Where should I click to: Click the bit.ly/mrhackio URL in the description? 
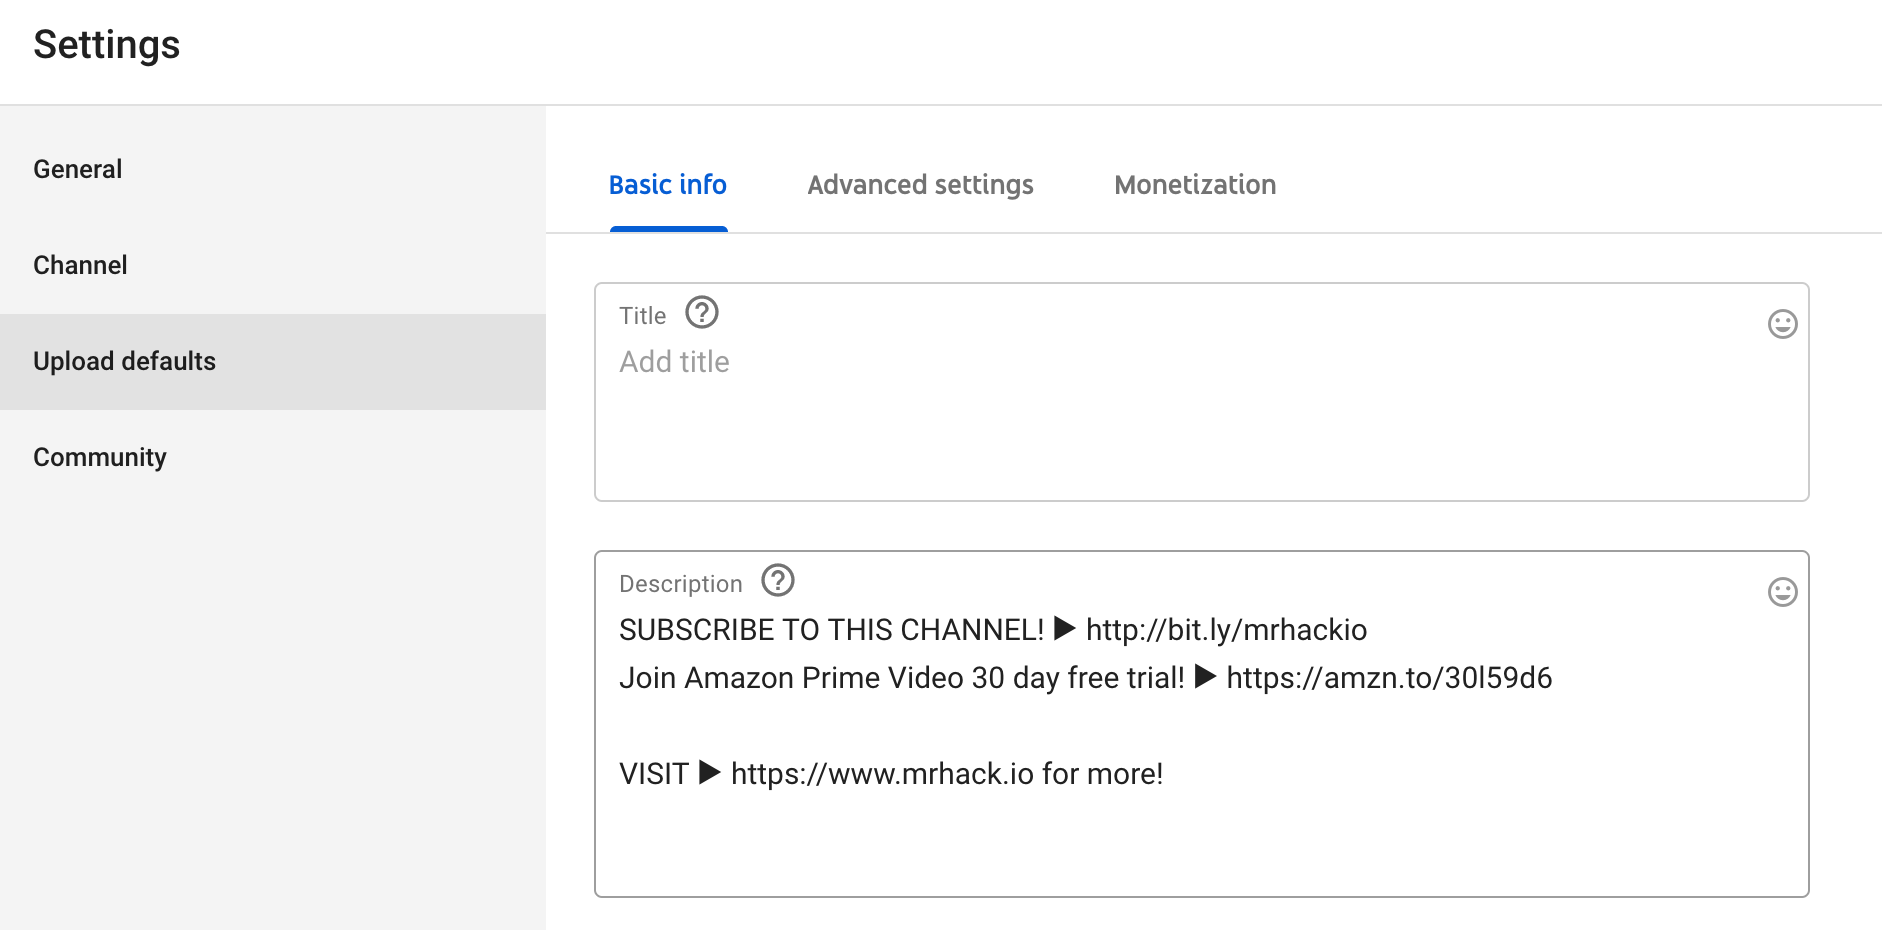coord(1226,630)
